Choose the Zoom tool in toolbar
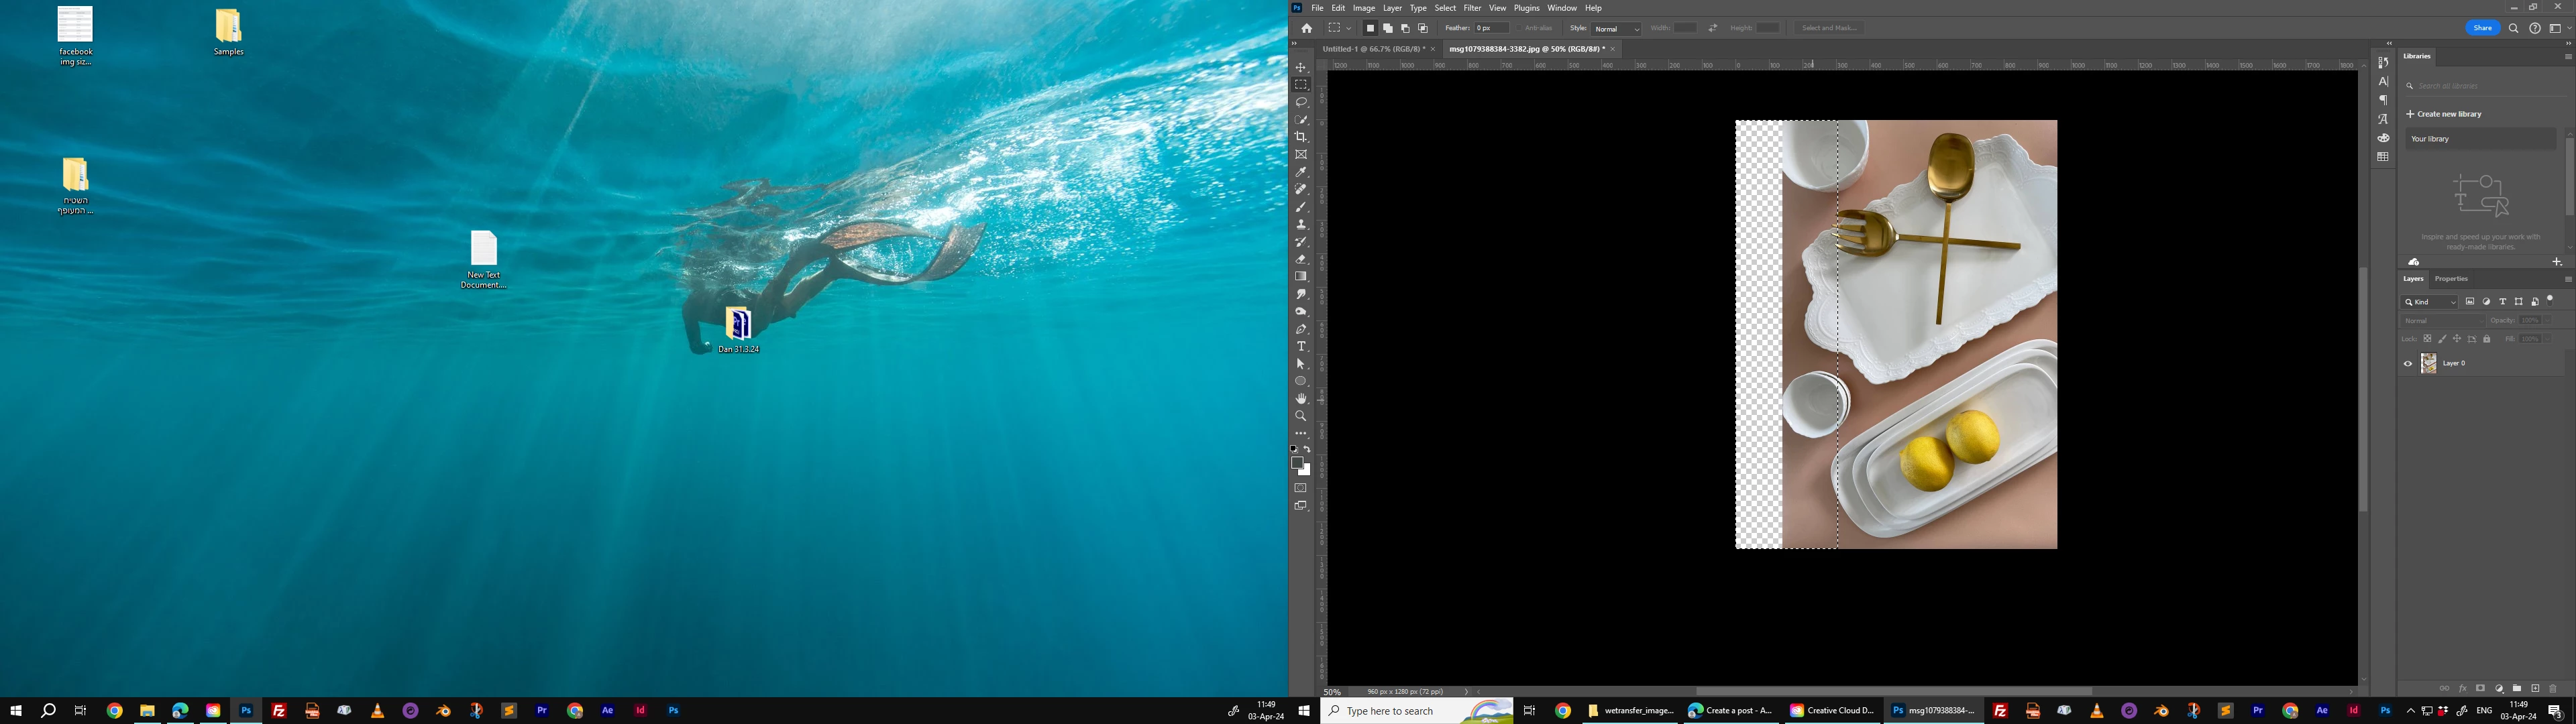 click(1301, 416)
